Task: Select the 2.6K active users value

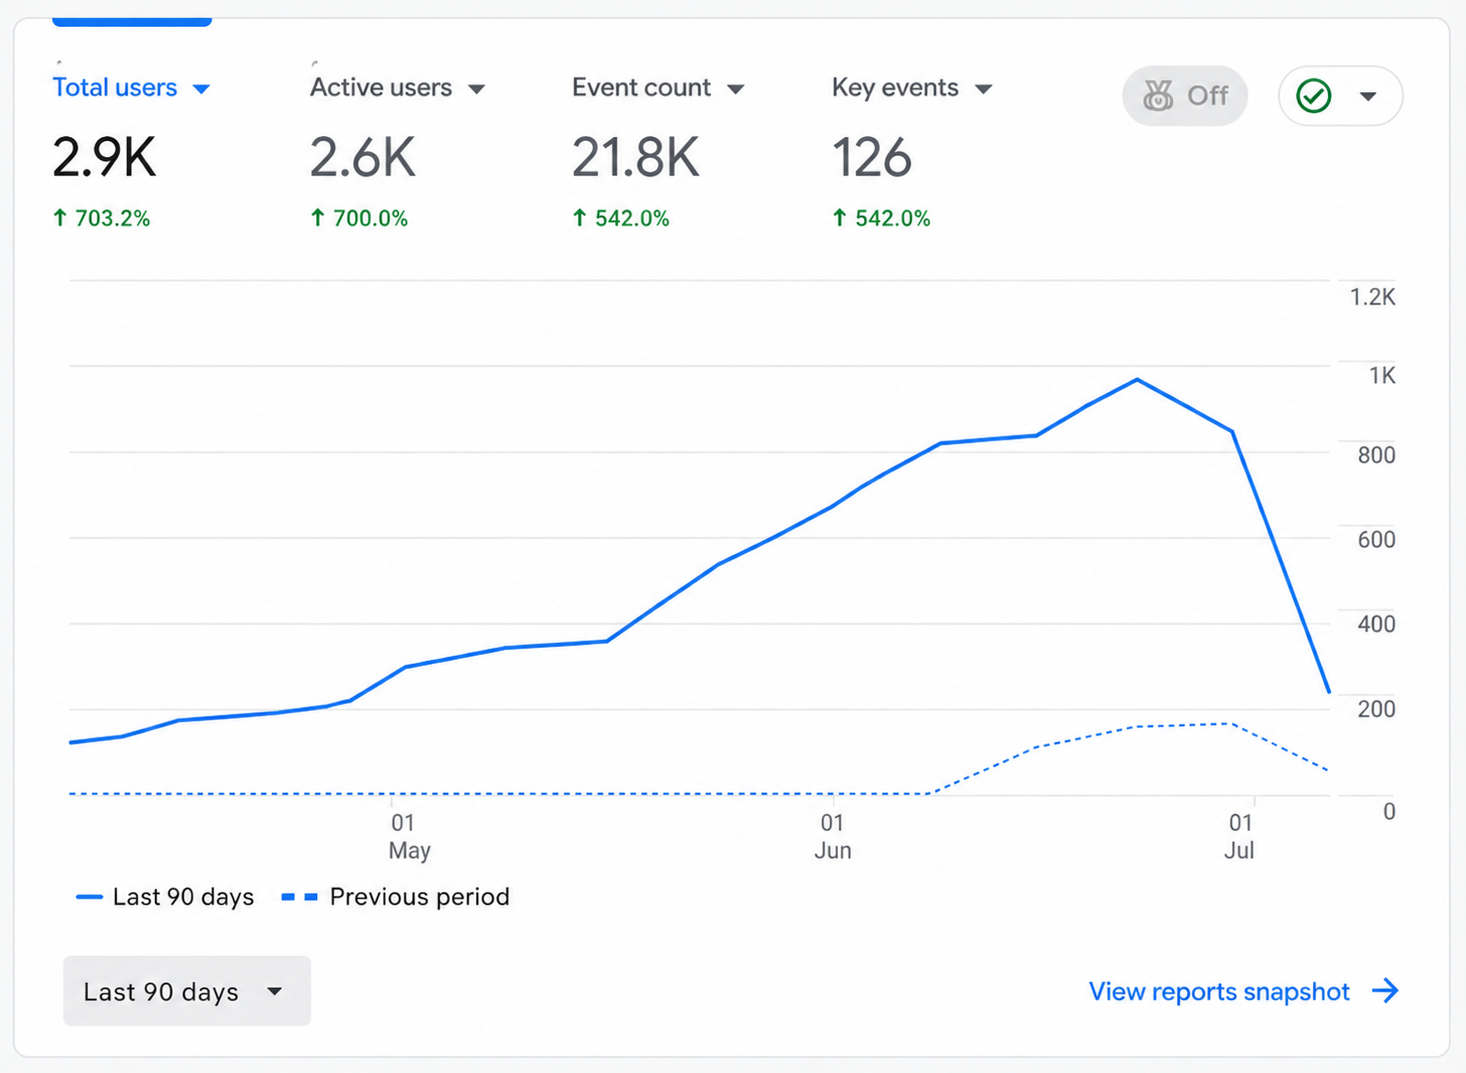Action: pos(362,158)
